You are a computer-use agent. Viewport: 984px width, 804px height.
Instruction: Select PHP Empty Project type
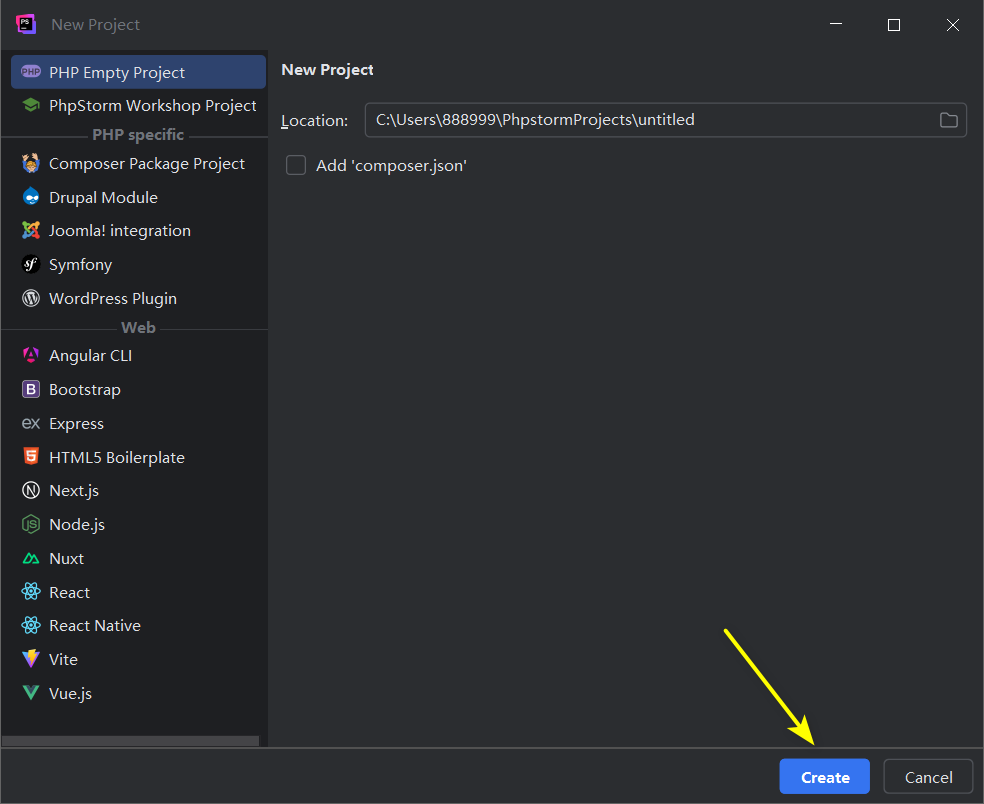coord(138,72)
